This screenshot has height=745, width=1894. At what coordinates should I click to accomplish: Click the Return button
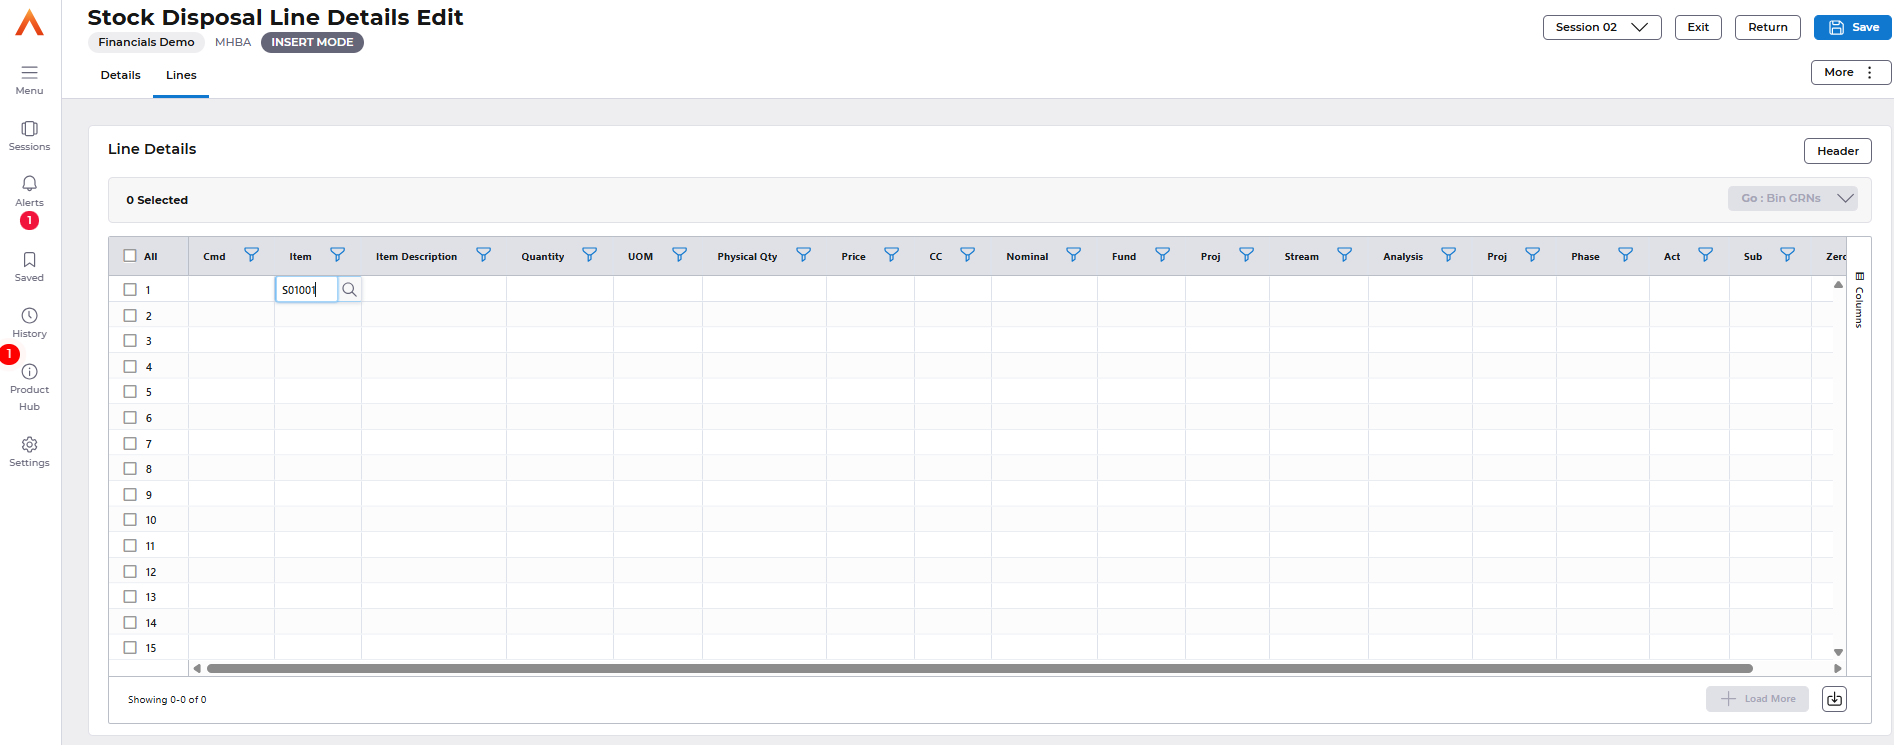pyautogui.click(x=1768, y=27)
